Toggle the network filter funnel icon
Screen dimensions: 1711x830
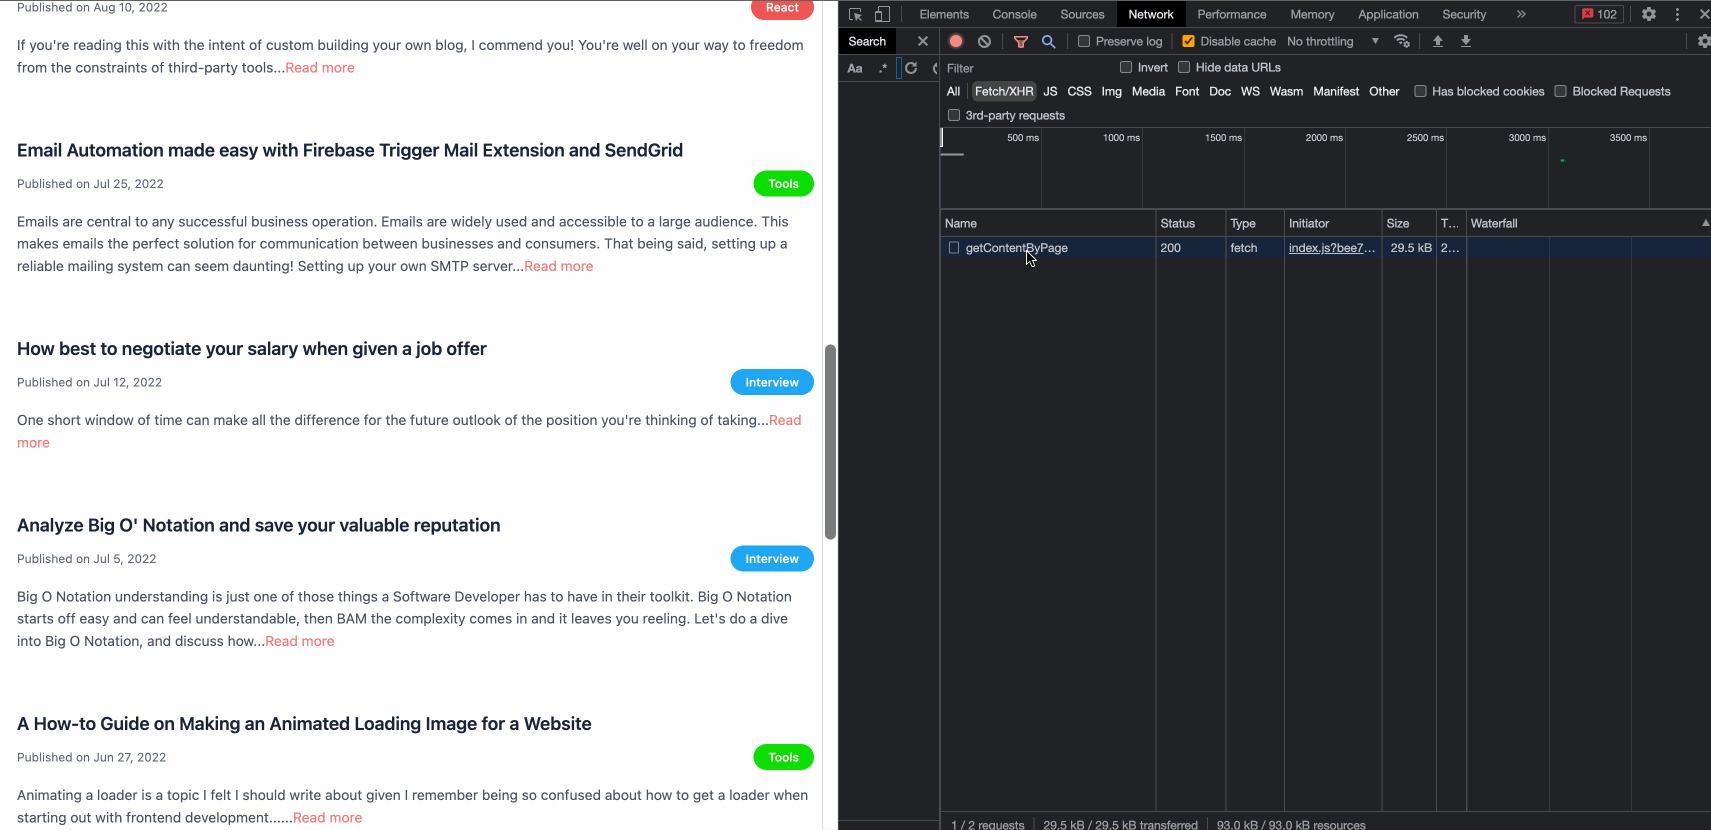click(x=1020, y=41)
